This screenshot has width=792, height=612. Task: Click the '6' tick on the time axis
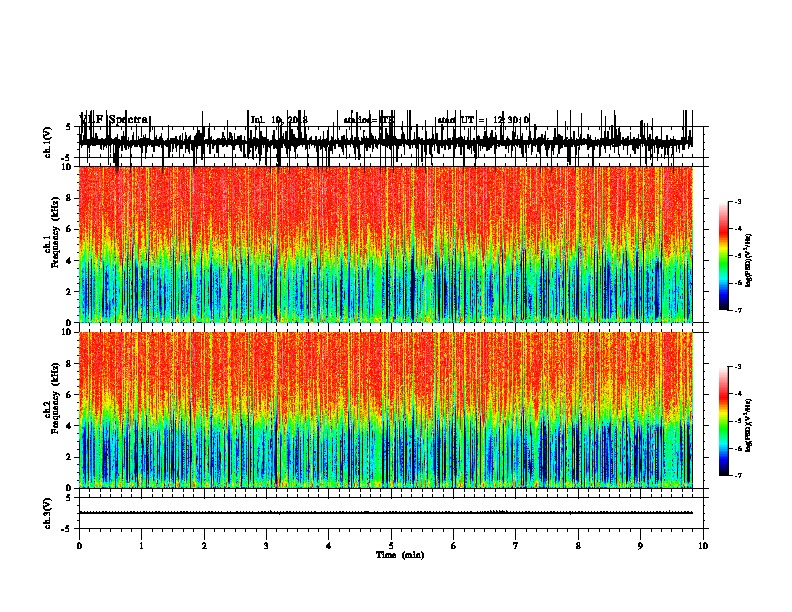[x=453, y=545]
